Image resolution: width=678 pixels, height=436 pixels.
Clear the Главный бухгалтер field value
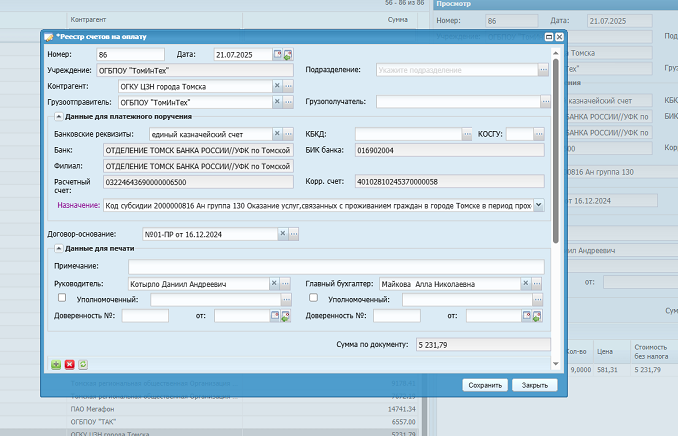point(526,283)
